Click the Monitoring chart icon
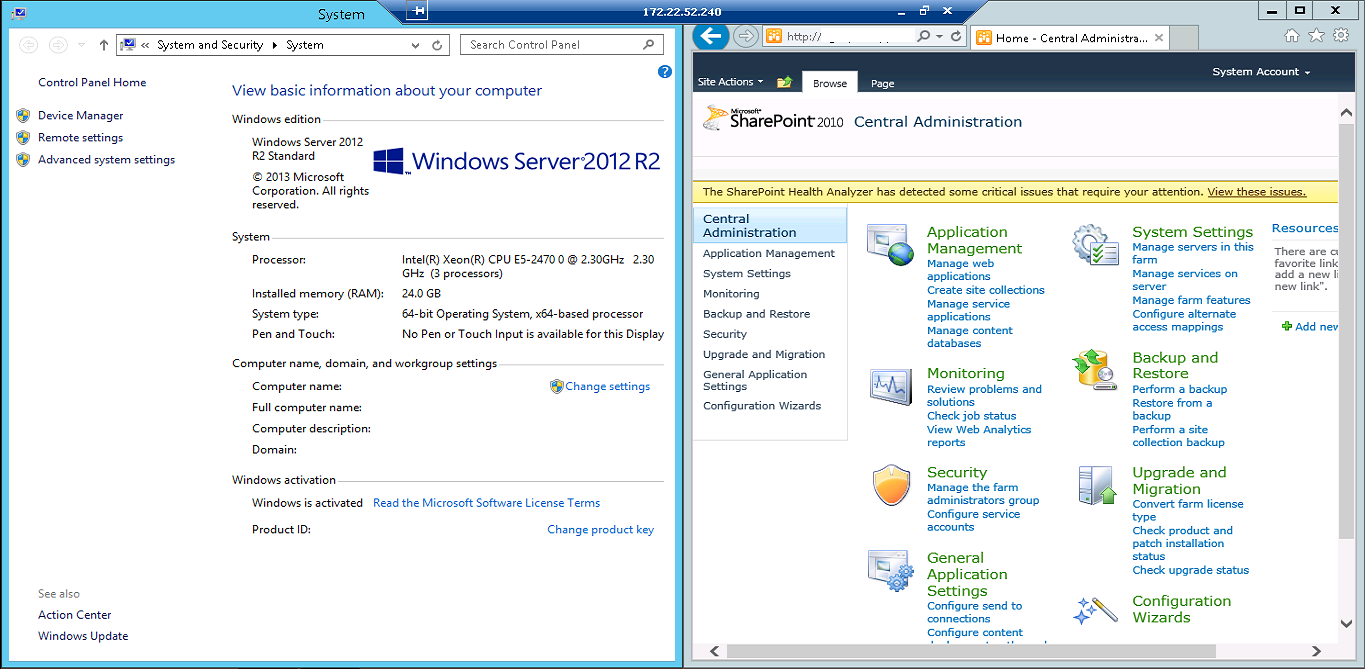The height and width of the screenshot is (669, 1365). 890,387
